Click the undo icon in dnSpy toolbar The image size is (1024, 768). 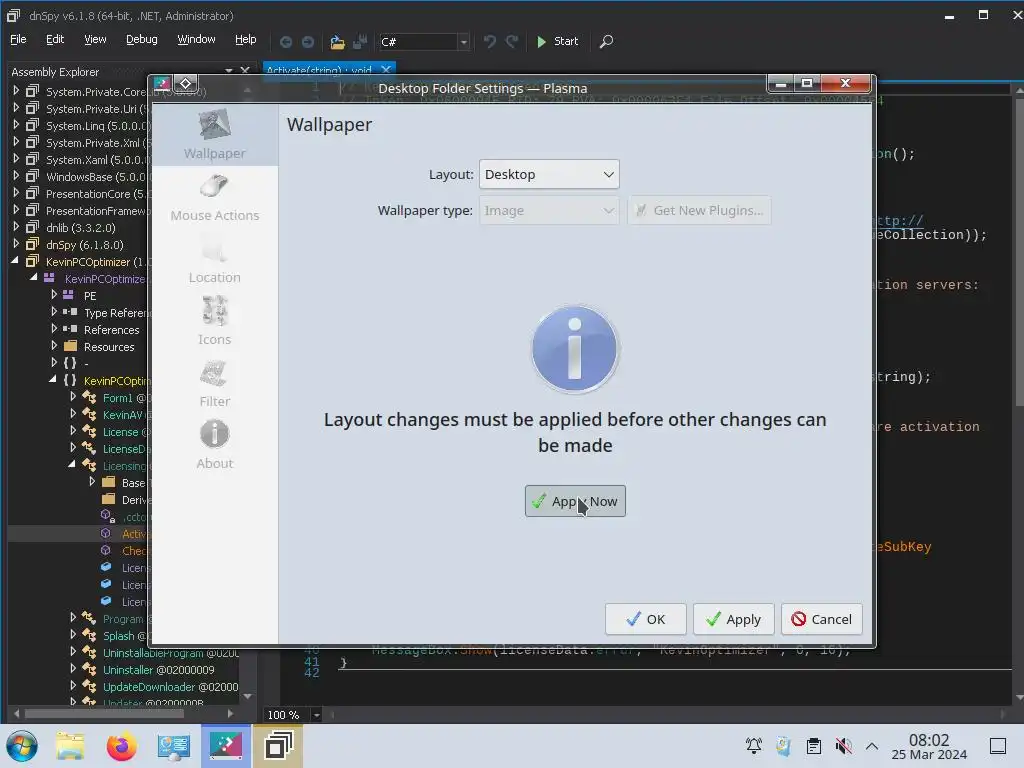click(490, 42)
